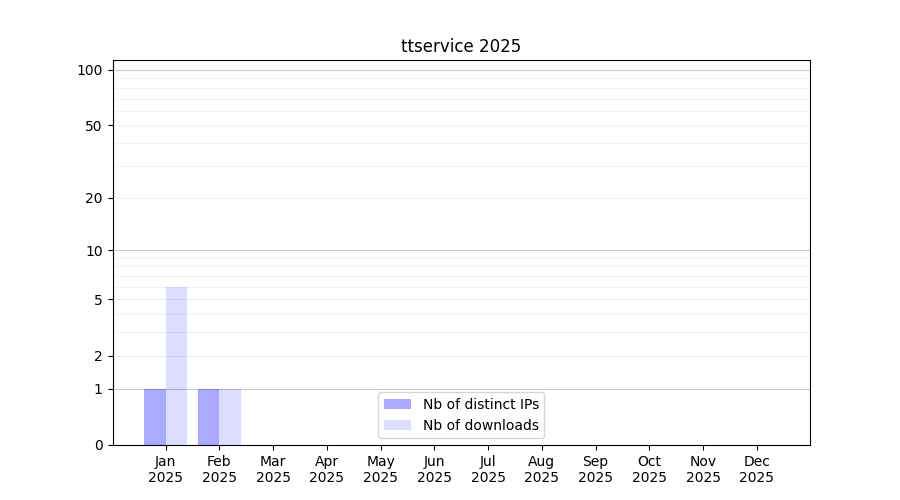Click the 50 tick on the y-axis
This screenshot has height=500, width=900.
click(x=94, y=126)
